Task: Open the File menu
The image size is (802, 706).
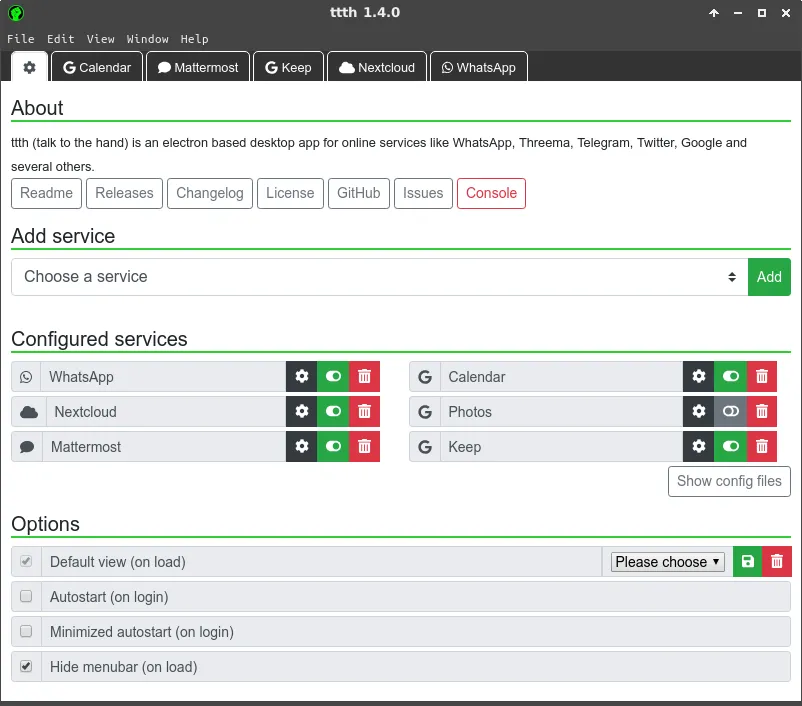Action: coord(20,39)
